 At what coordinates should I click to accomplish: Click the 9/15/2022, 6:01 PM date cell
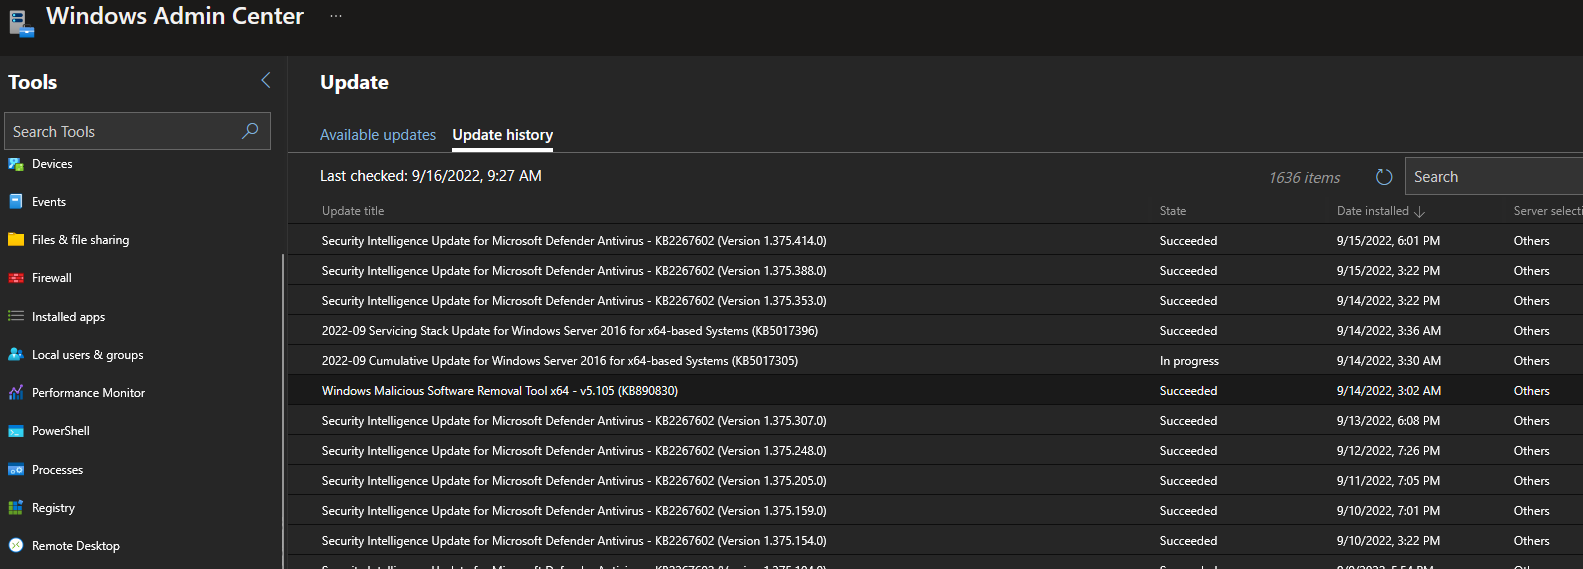[x=1388, y=241]
